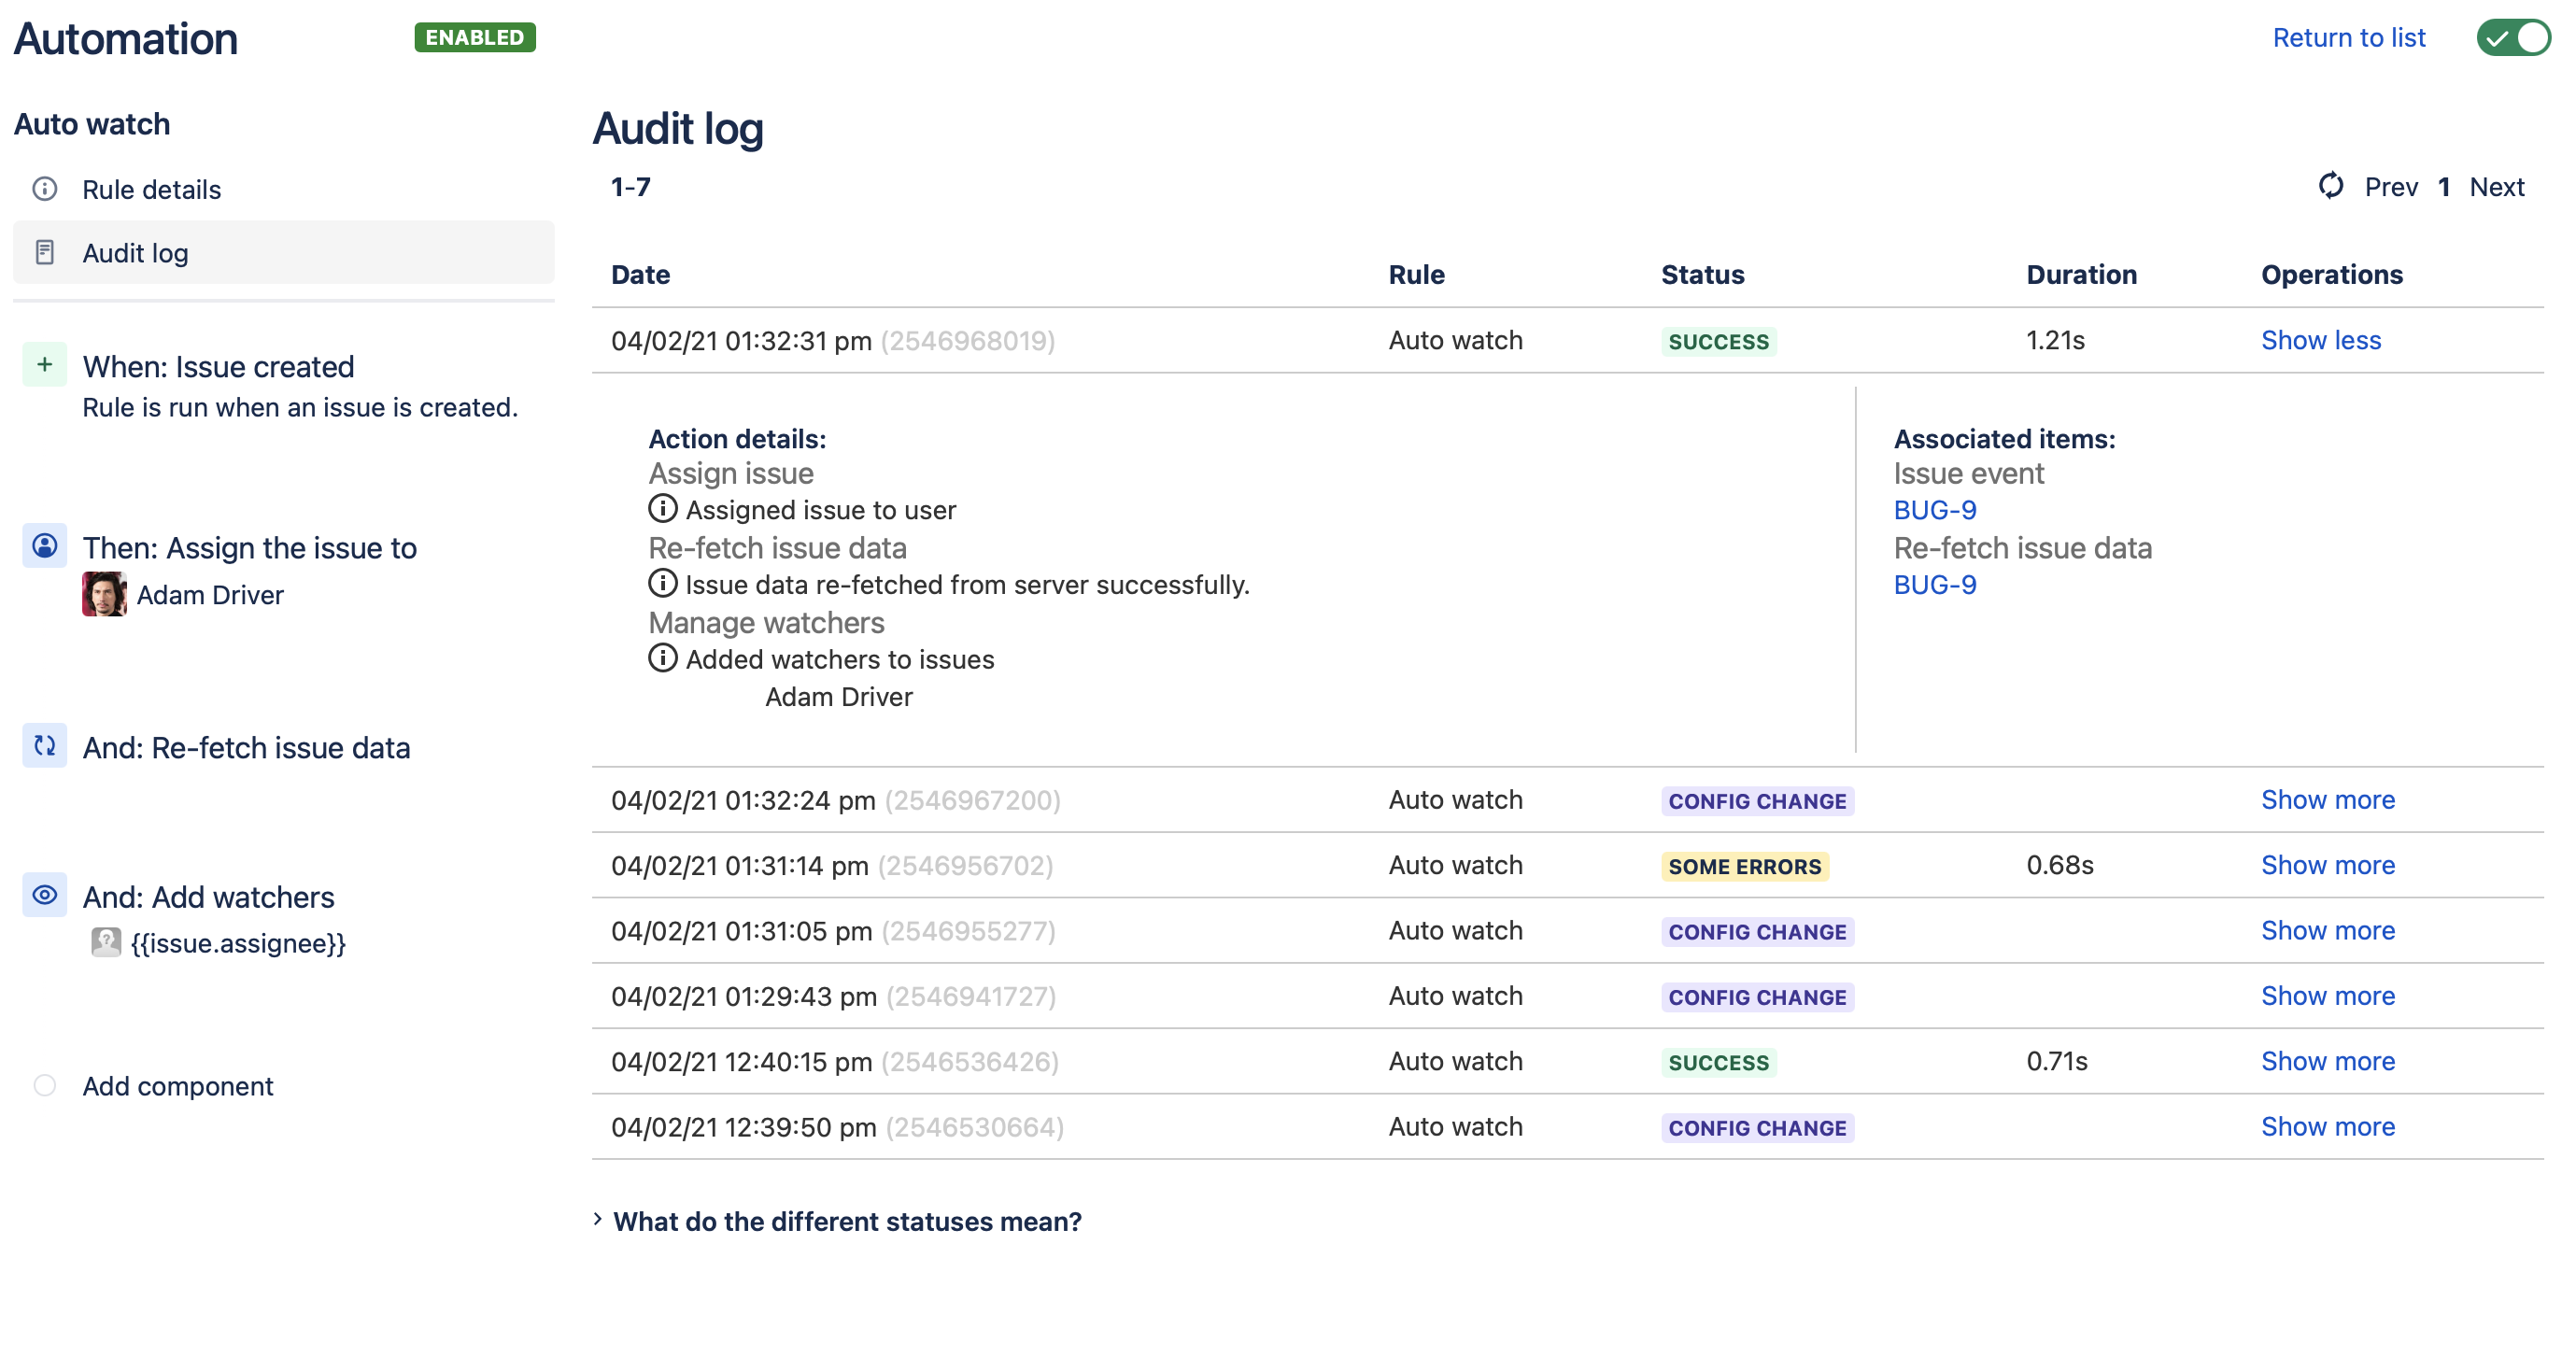Click the refresh audit log icon
Screen dimensions: 2576x1371
pyautogui.click(x=2330, y=186)
